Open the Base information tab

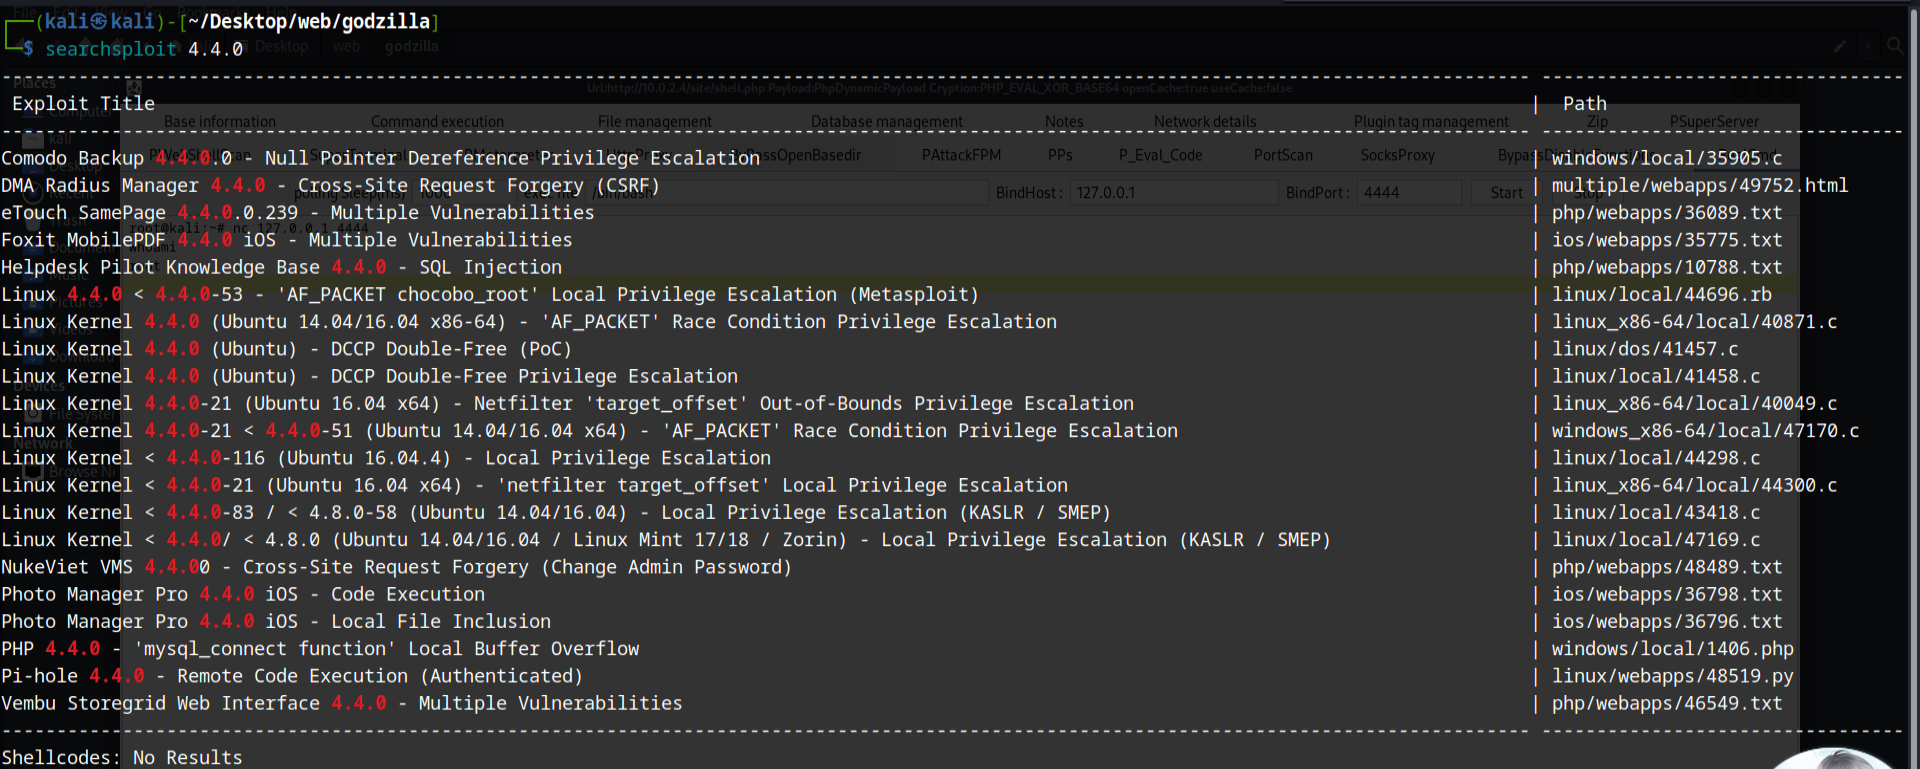pos(220,122)
